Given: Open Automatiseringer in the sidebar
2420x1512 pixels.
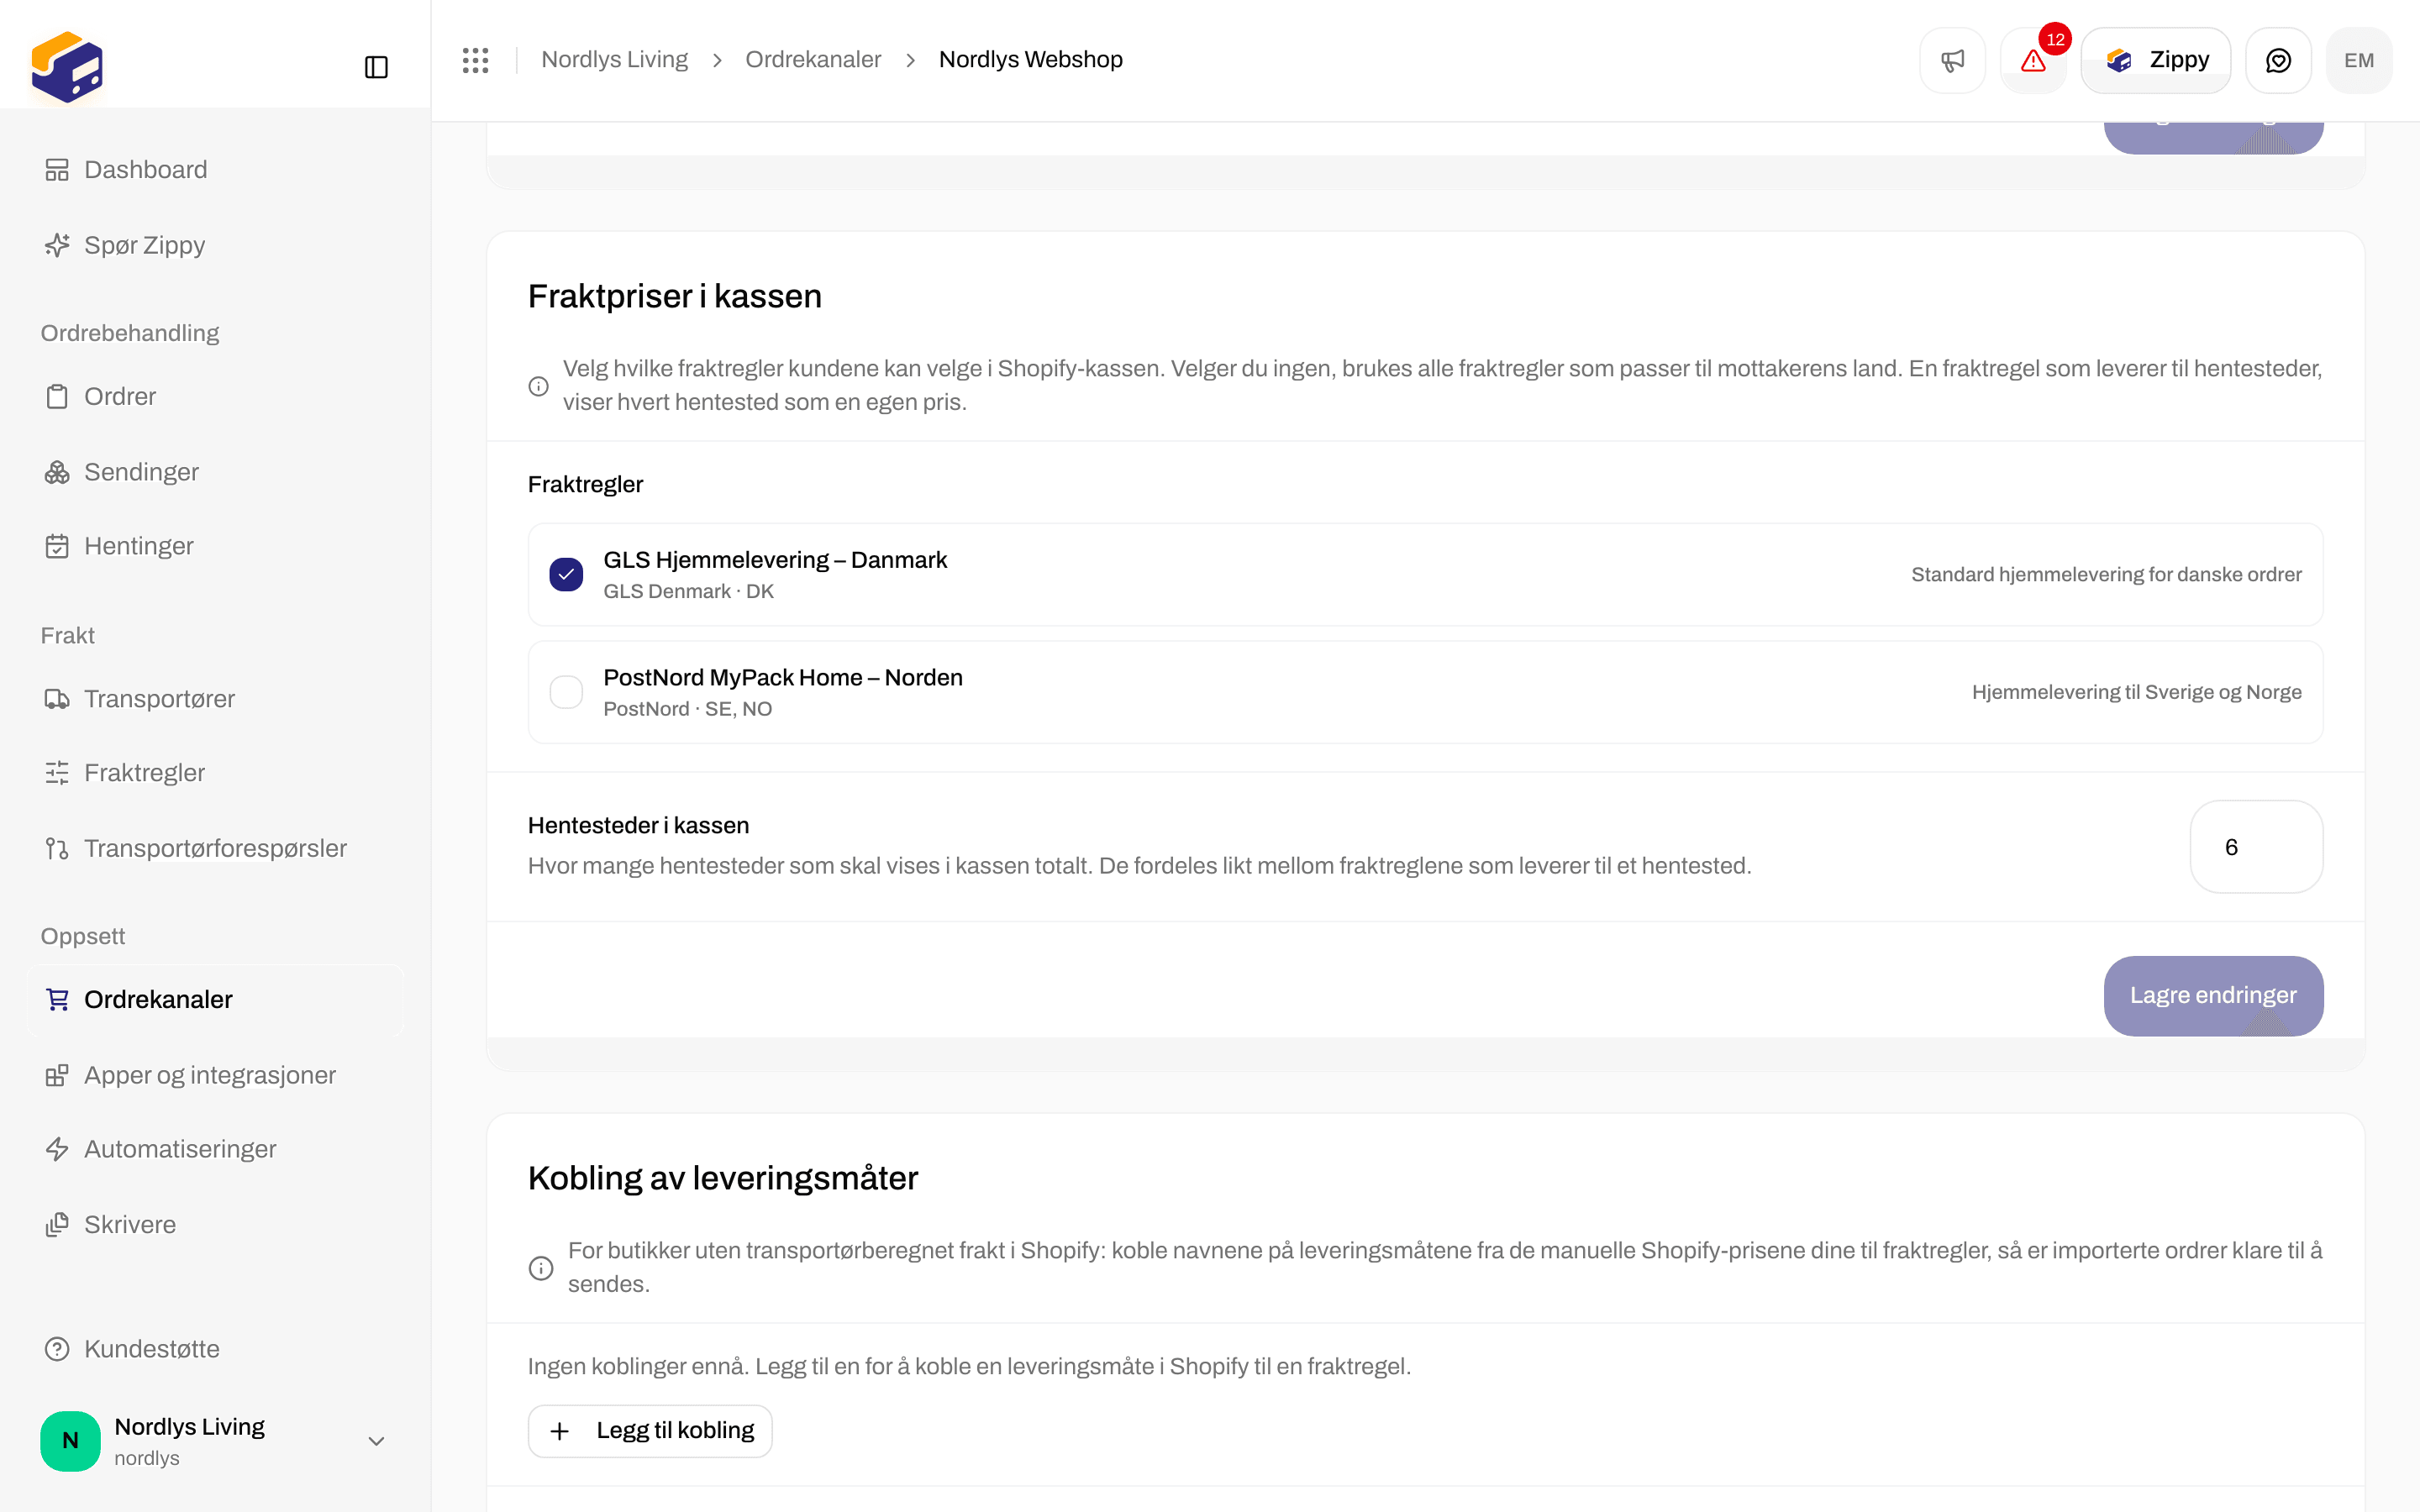Looking at the screenshot, I should (216, 1149).
